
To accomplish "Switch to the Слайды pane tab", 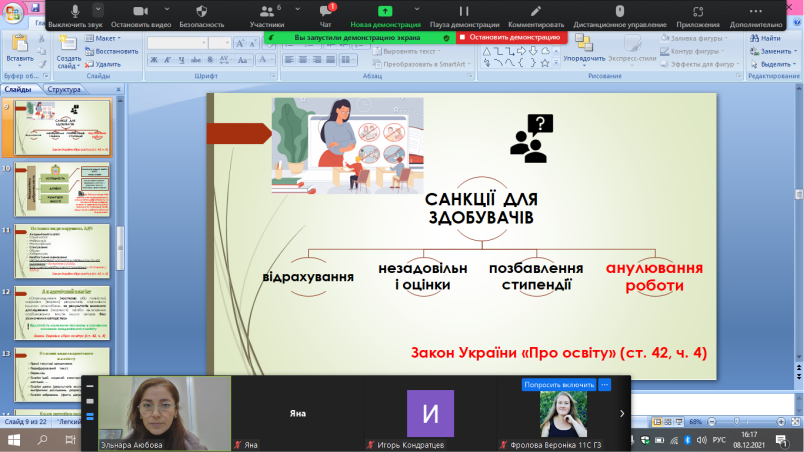I will tap(18, 89).
